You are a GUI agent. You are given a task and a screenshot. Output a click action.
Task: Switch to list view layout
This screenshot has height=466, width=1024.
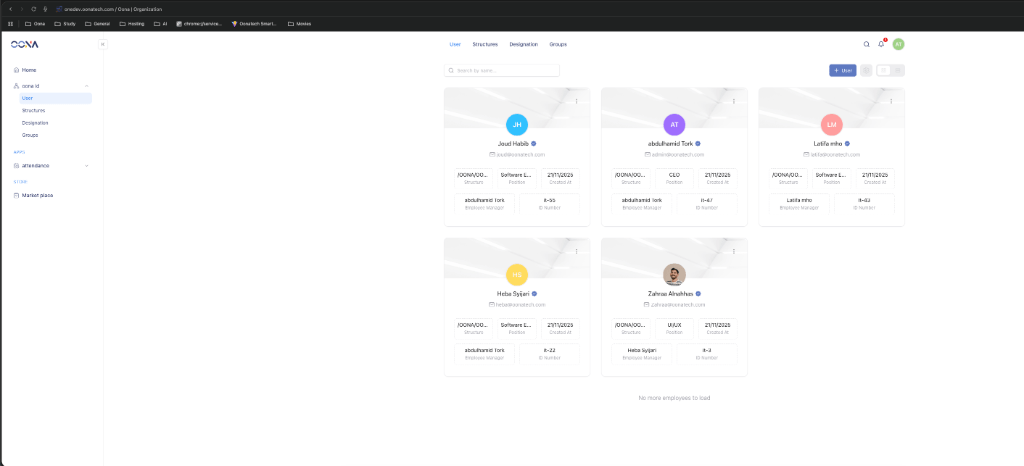coord(898,70)
